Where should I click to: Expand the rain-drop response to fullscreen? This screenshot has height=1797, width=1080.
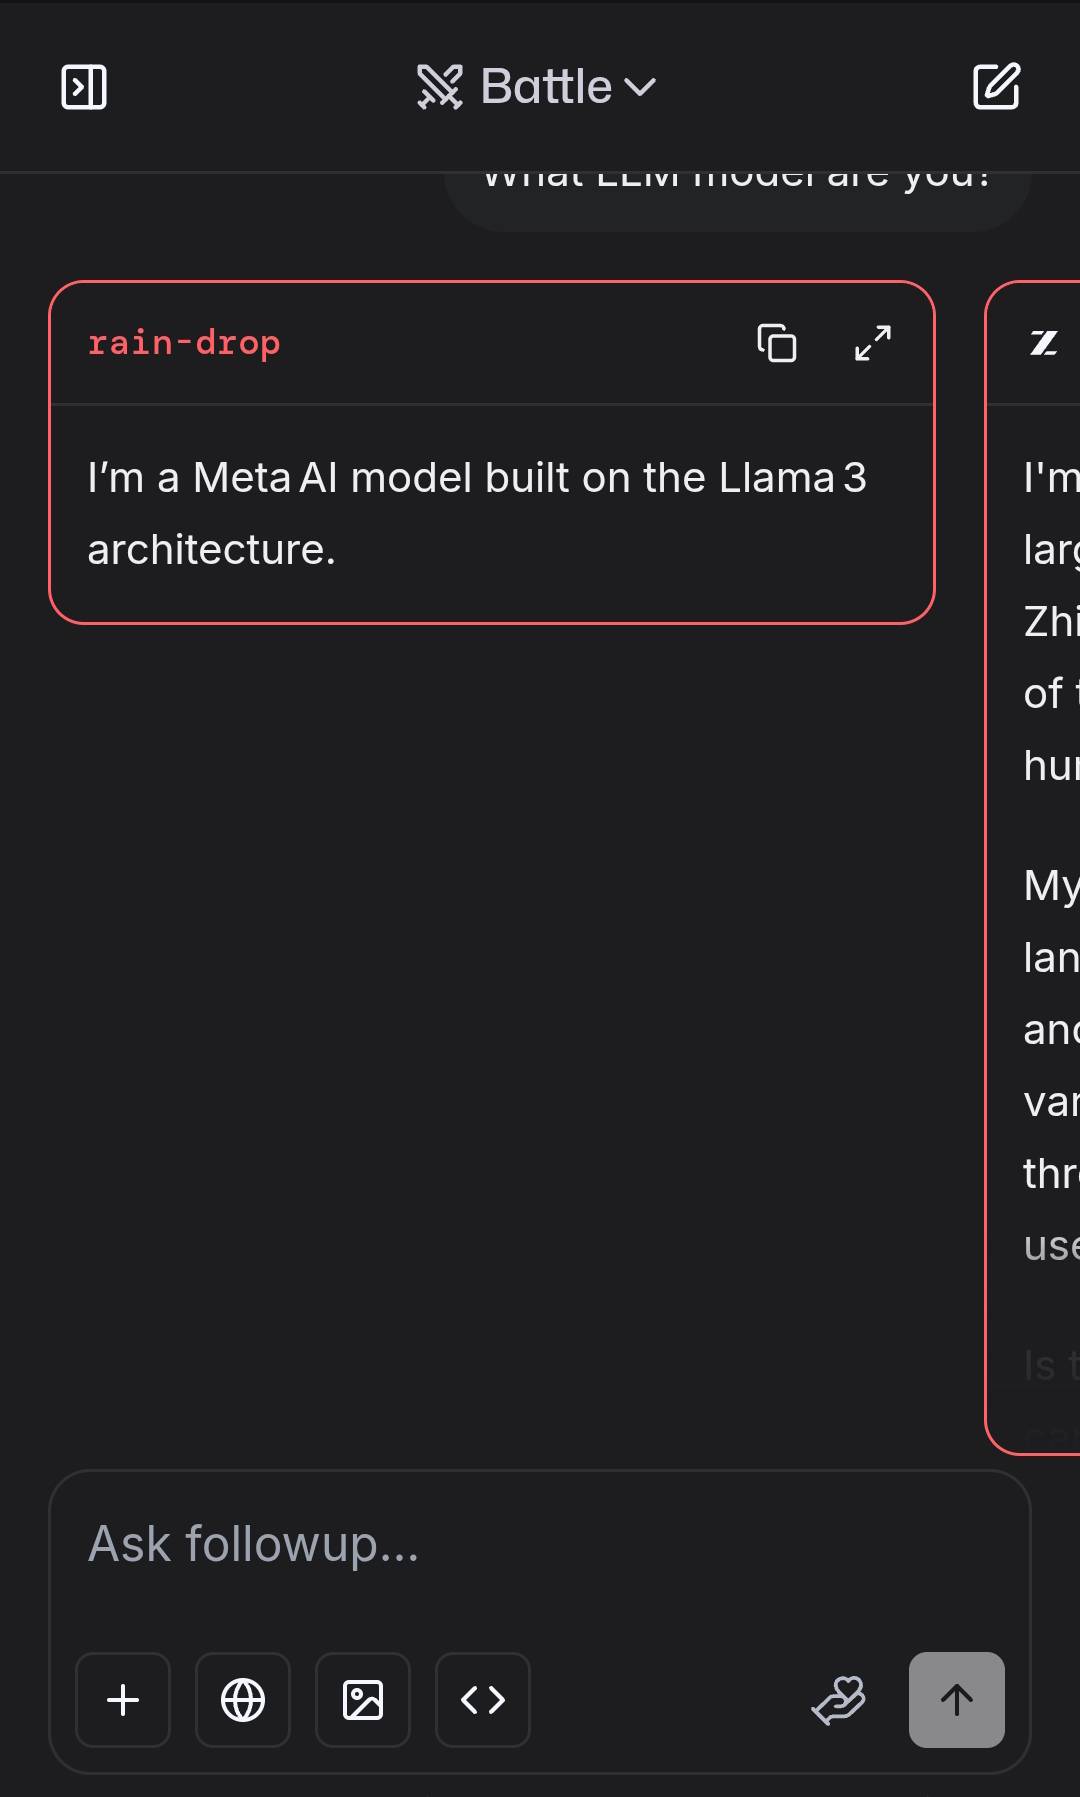873,343
